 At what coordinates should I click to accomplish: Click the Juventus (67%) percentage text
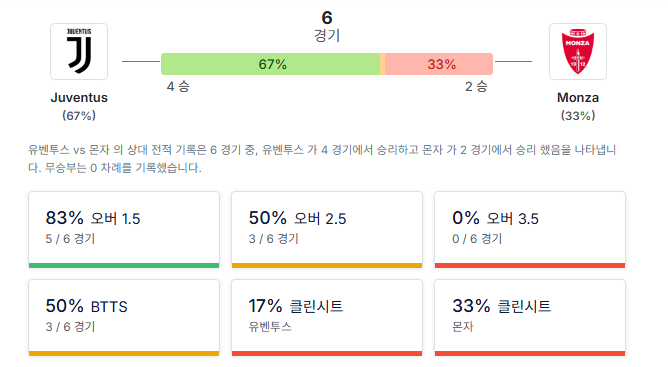(x=79, y=116)
